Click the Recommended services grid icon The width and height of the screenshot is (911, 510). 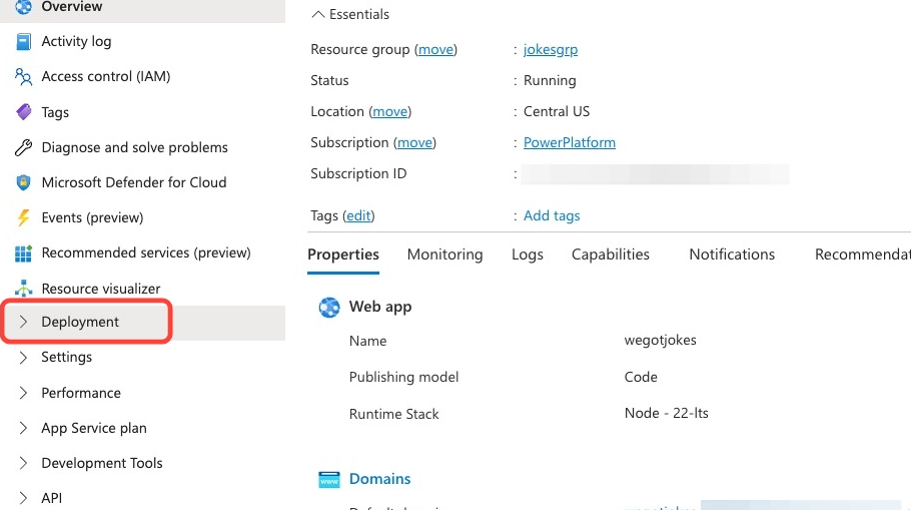(23, 253)
